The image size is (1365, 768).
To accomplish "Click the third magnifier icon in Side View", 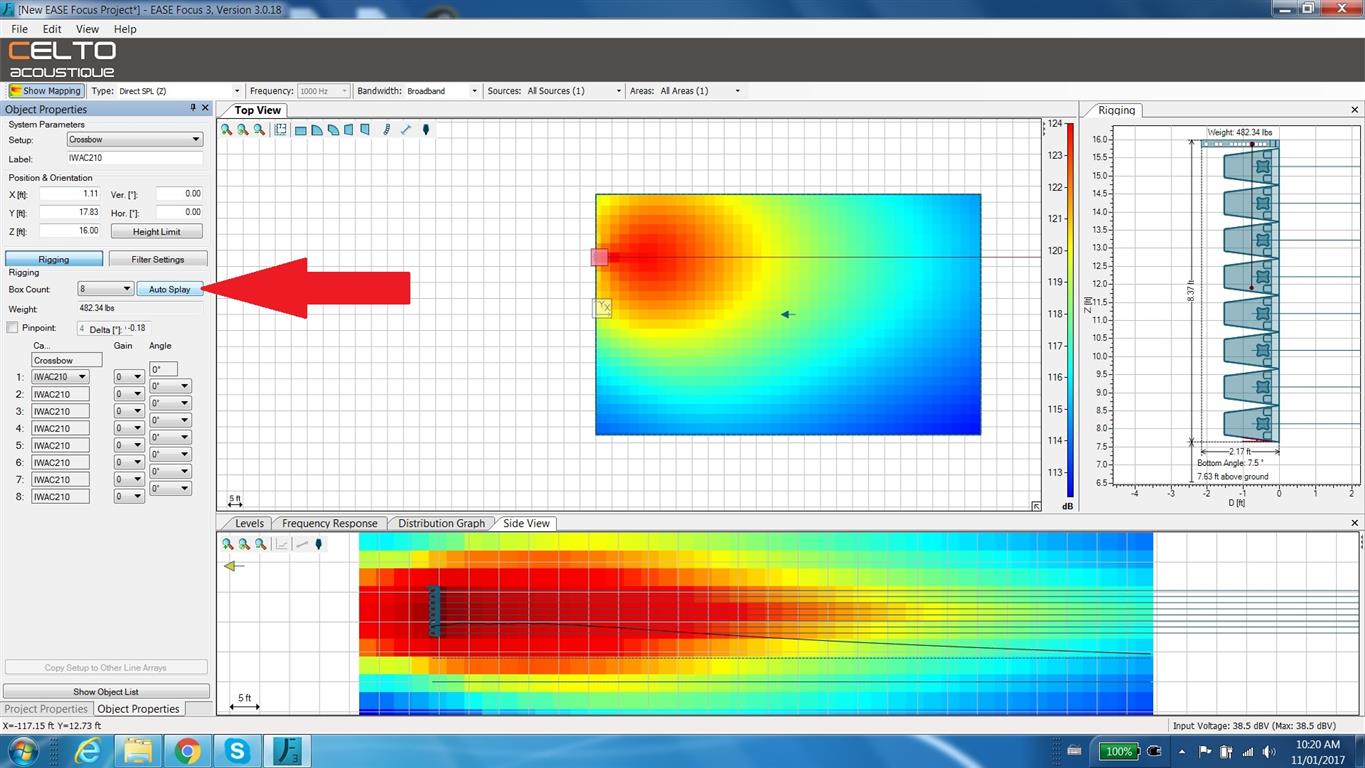I will [261, 544].
